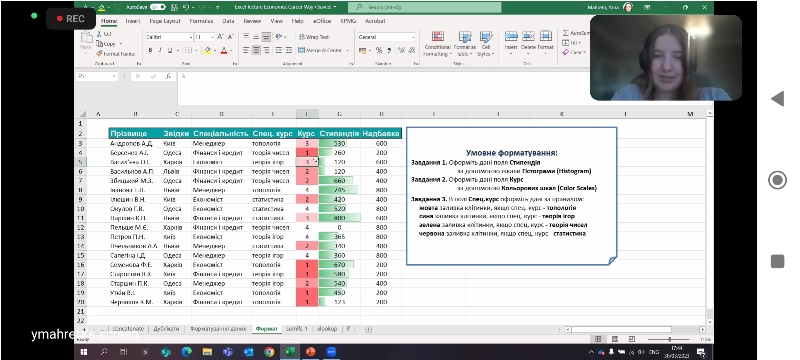Viewport: 800px width, 360px height.
Task: Toggle Wrap Text for the cell
Action: coord(314,37)
